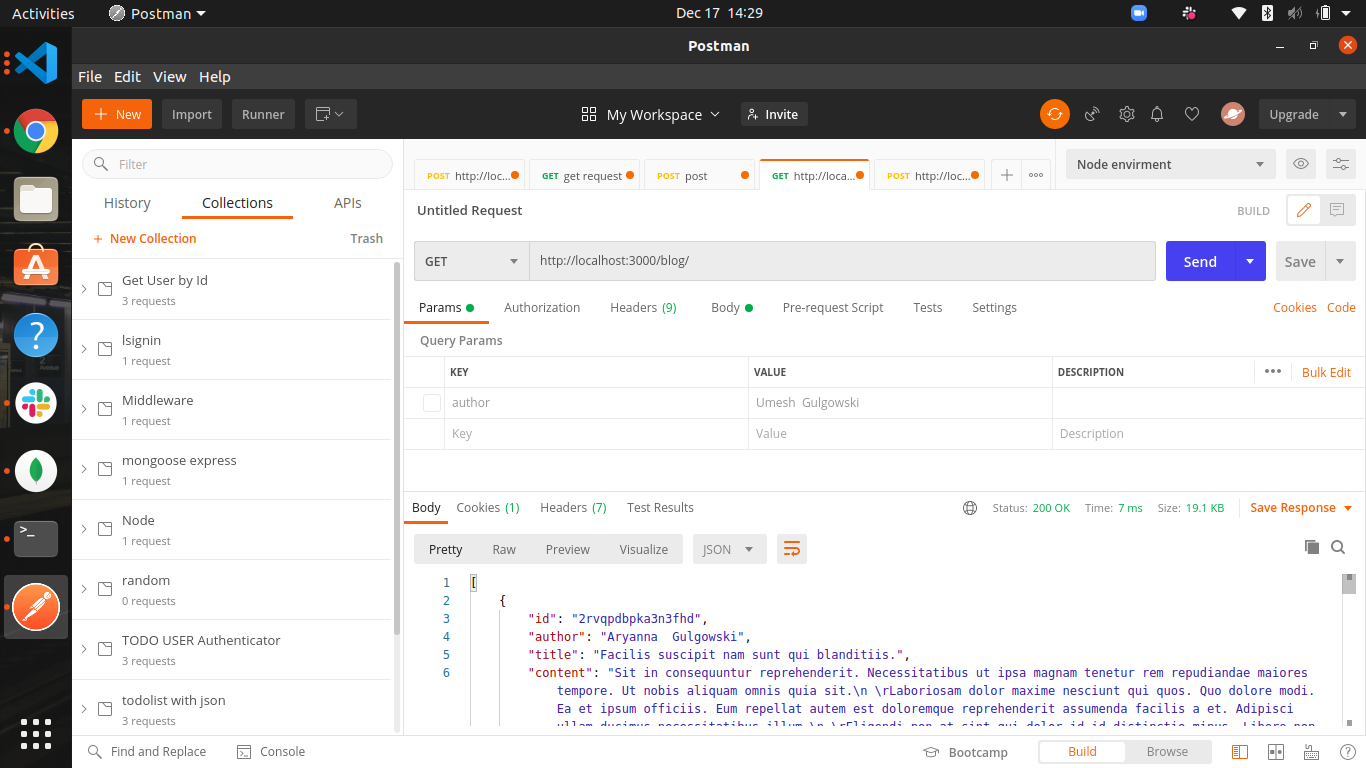
Task: Open Visual Studio Code from the dock
Action: pos(36,63)
